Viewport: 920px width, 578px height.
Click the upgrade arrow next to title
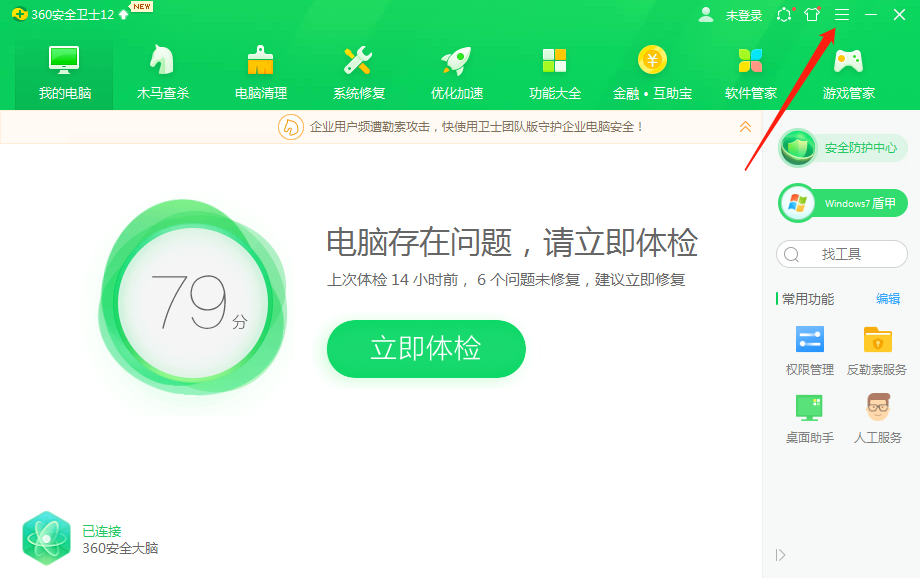click(x=123, y=15)
